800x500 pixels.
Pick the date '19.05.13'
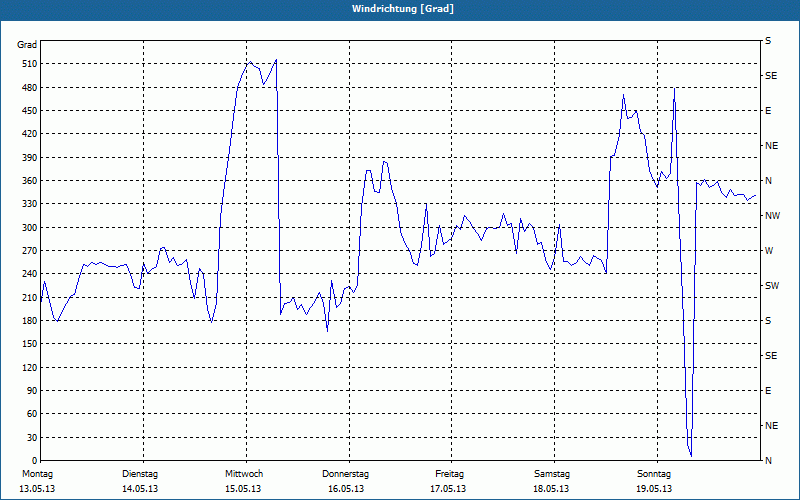(655, 489)
